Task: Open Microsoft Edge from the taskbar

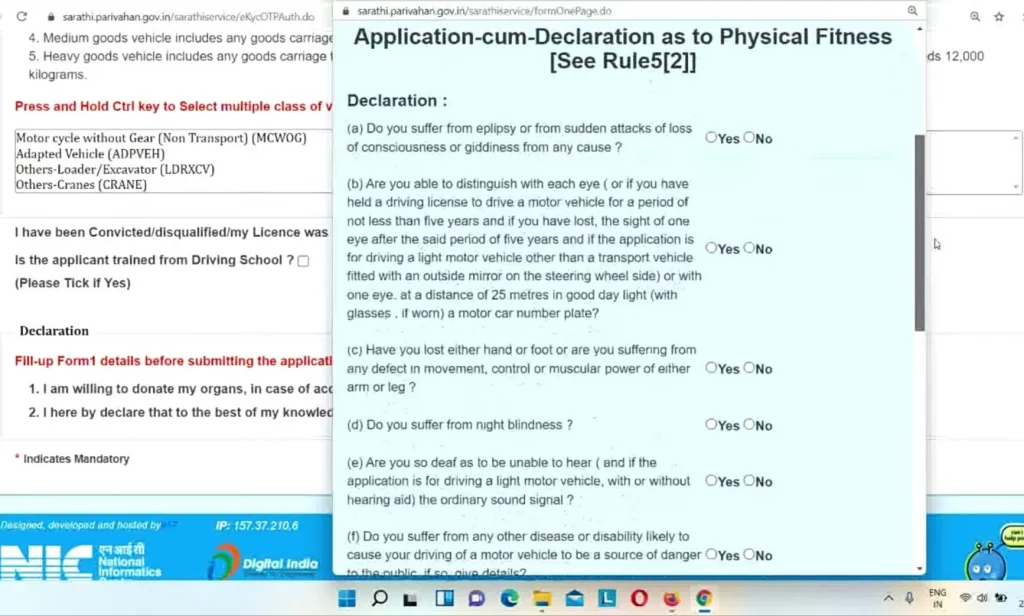Action: (509, 598)
